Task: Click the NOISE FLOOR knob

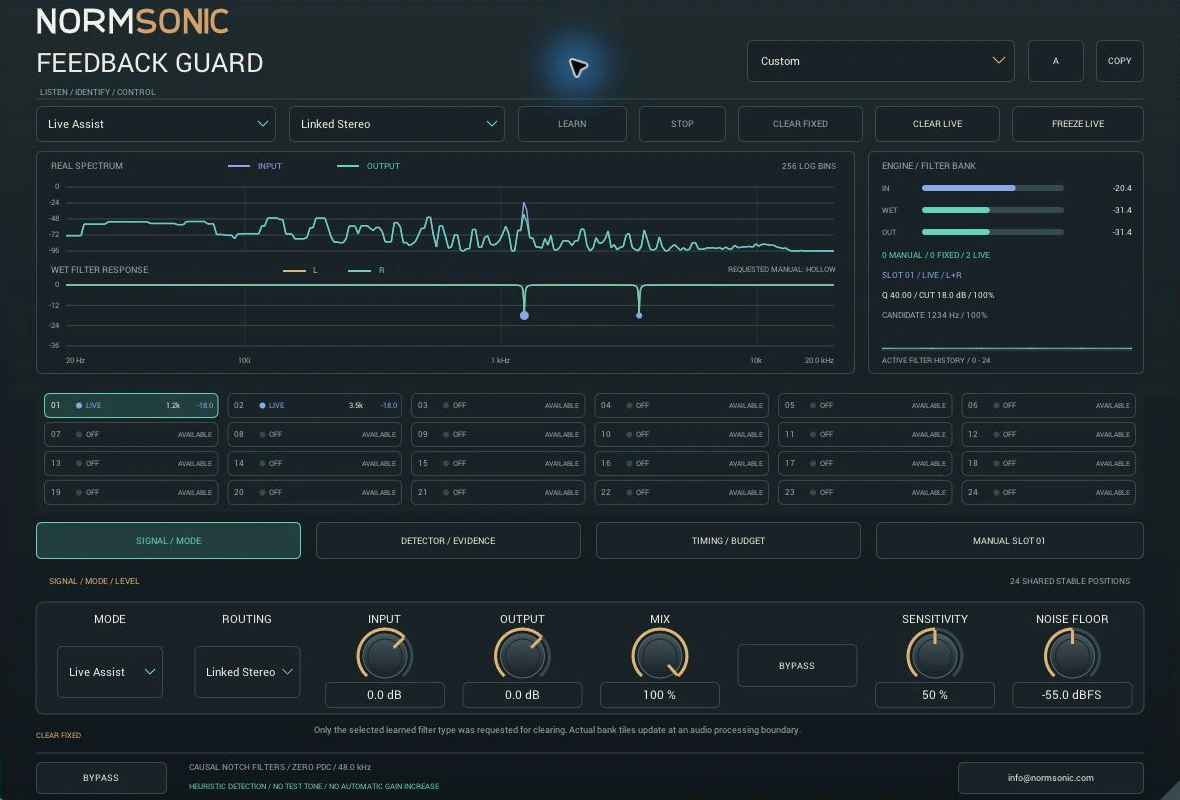Action: click(x=1072, y=656)
